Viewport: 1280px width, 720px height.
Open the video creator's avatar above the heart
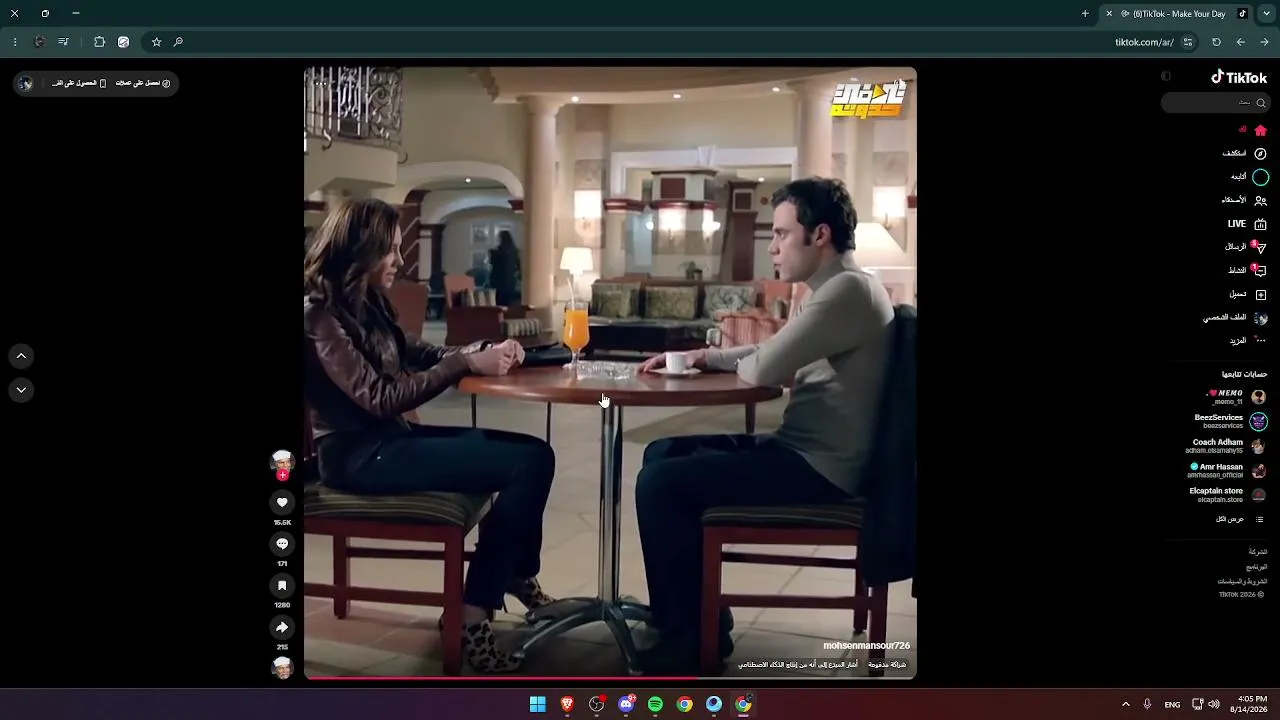pyautogui.click(x=282, y=461)
